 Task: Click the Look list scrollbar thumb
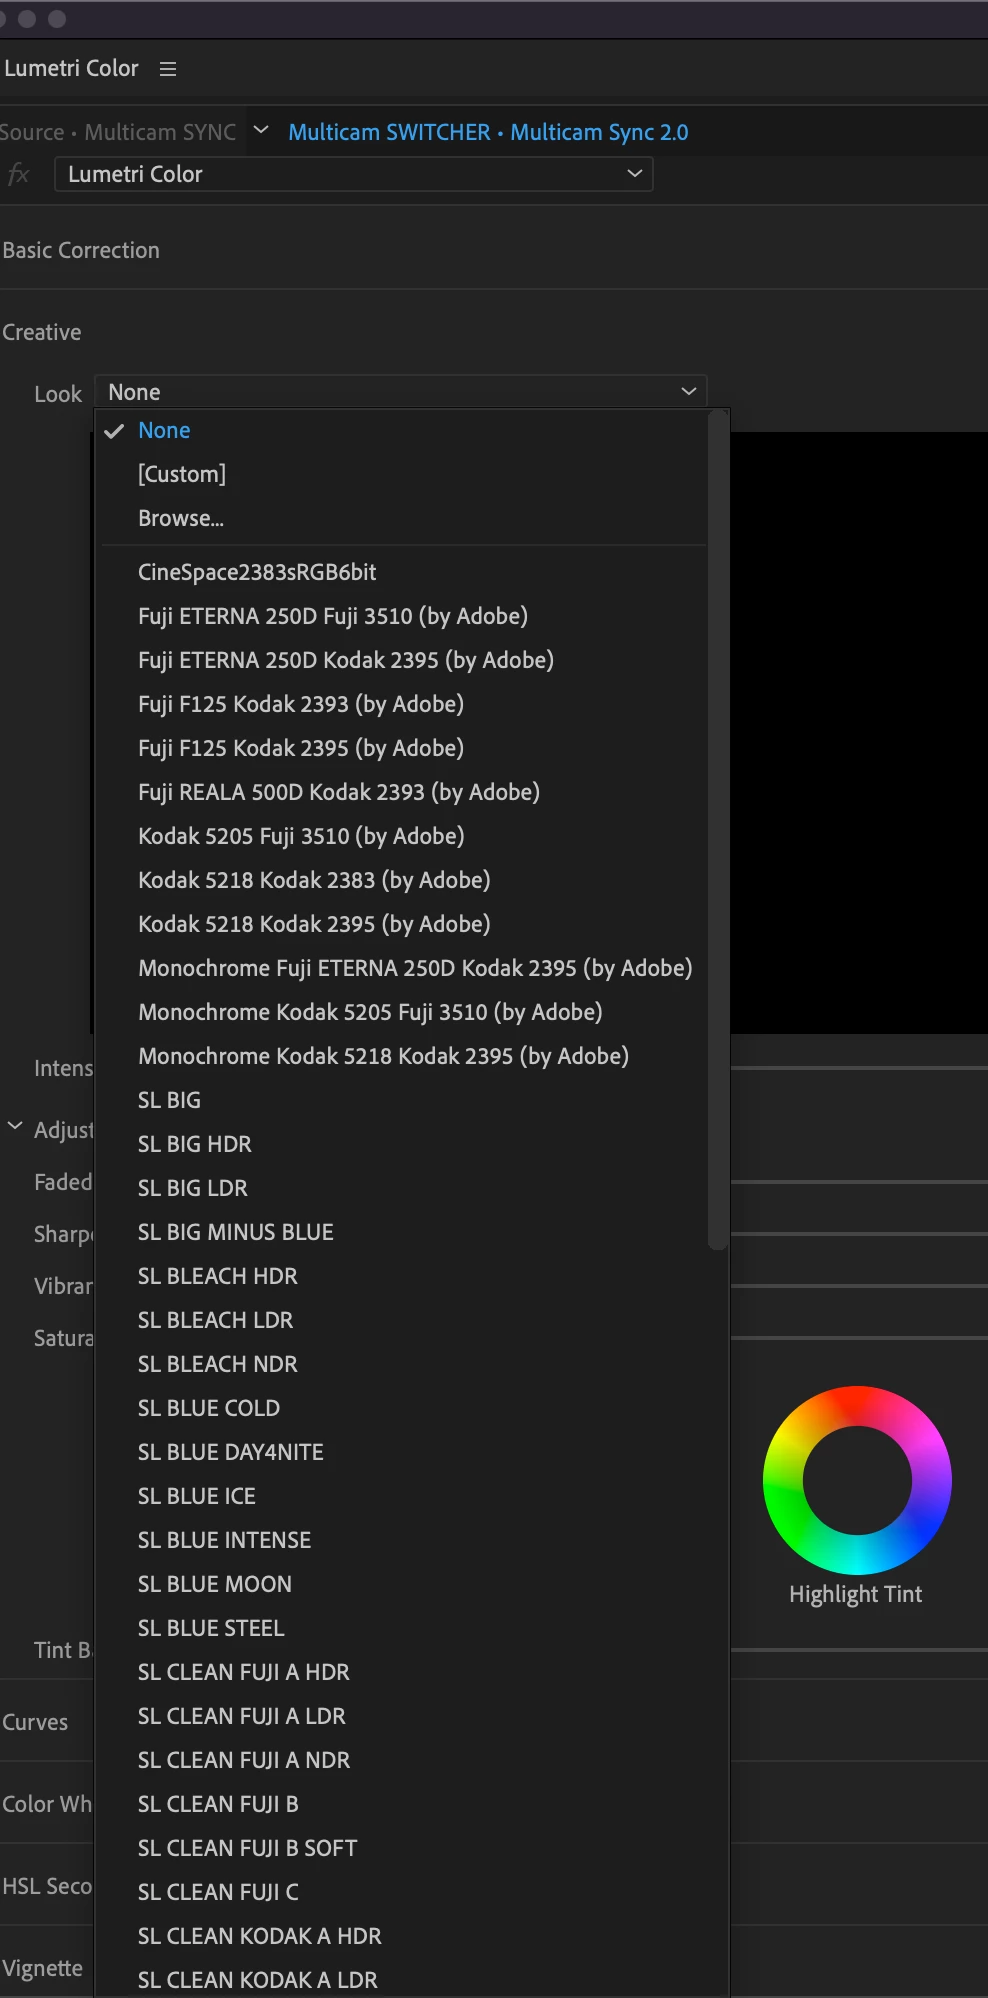pyautogui.click(x=717, y=830)
